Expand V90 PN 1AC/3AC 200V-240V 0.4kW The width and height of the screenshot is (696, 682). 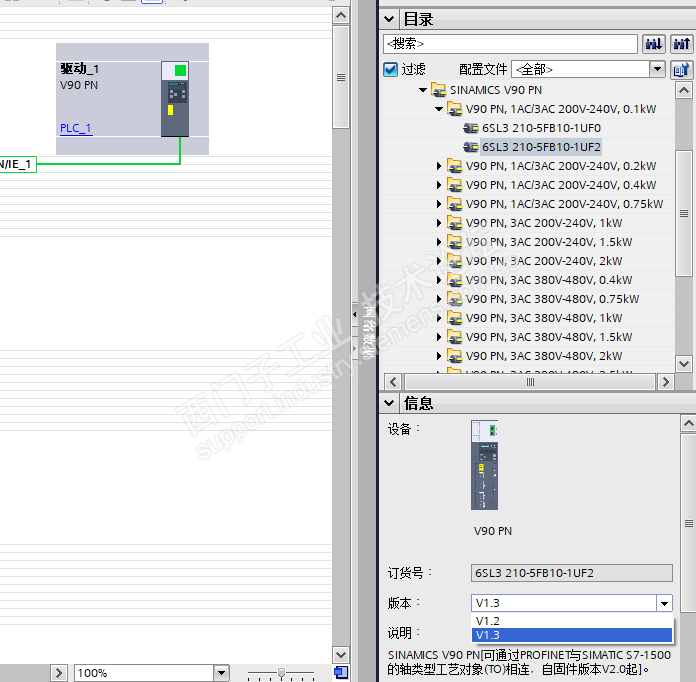point(439,185)
